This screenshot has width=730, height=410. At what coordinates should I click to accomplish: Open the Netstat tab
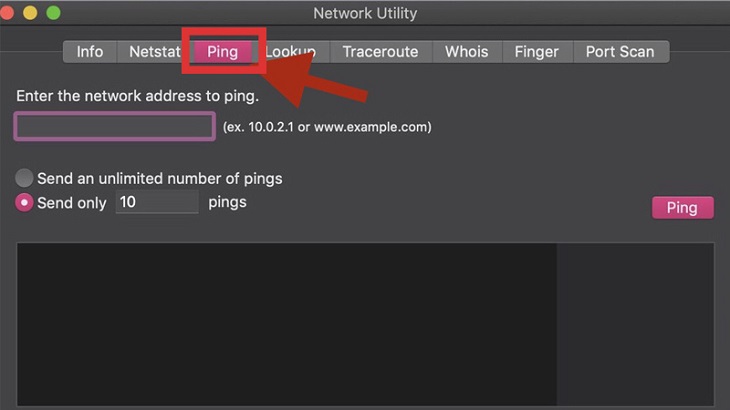coord(155,52)
